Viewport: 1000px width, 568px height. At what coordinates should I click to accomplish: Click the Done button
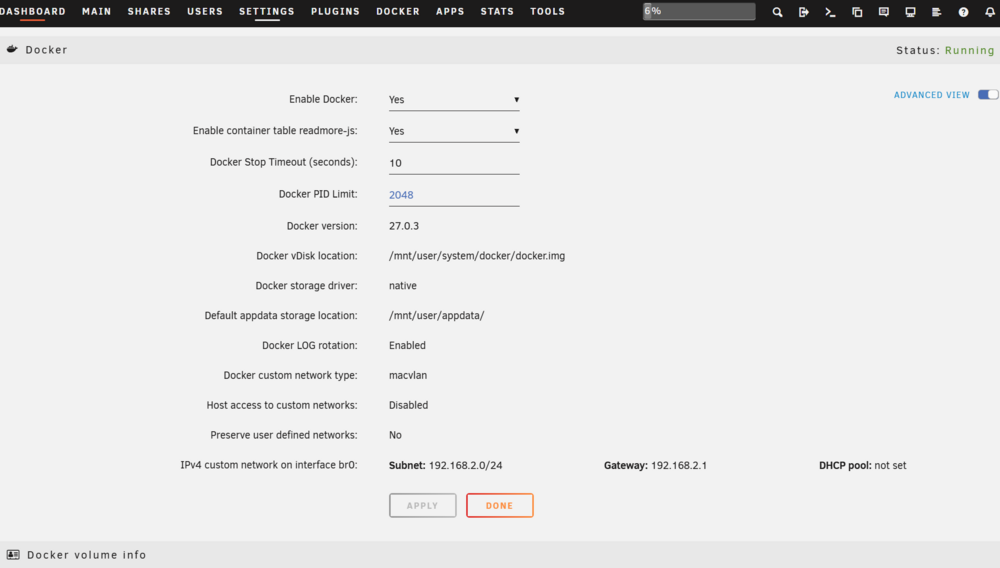(499, 506)
